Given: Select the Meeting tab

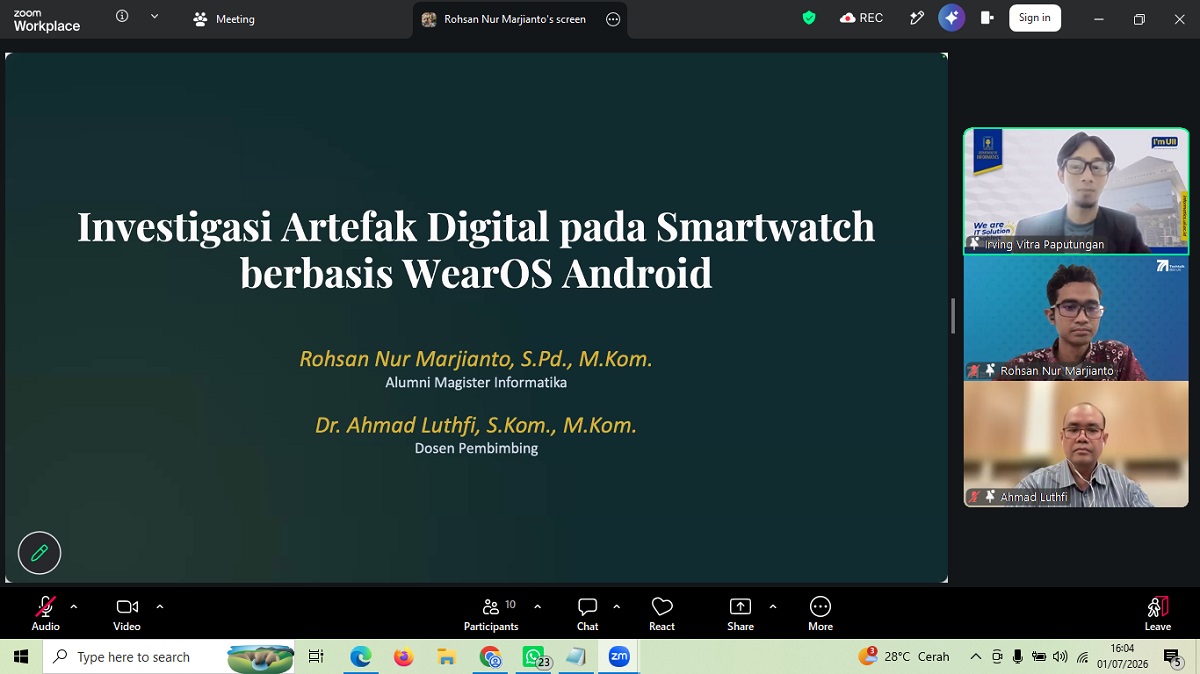Looking at the screenshot, I should [224, 19].
